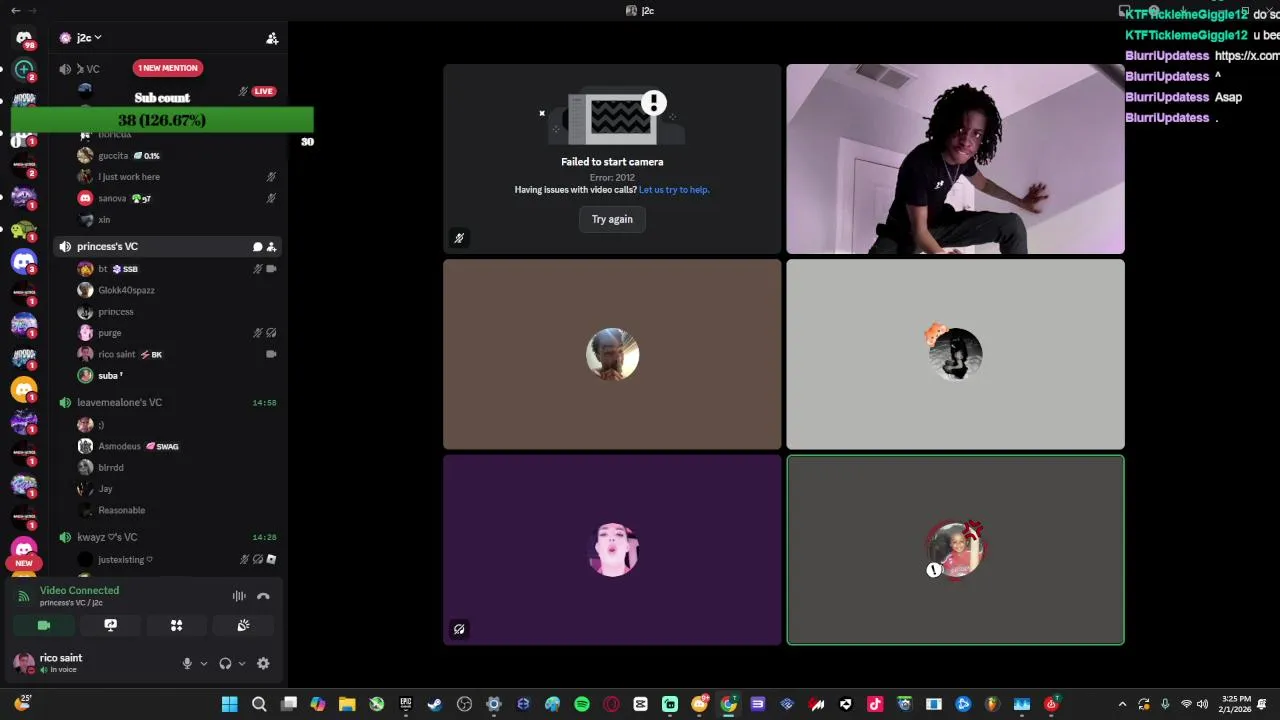Click the invite people icon beside j2c
This screenshot has height=720, width=1280.
272,38
